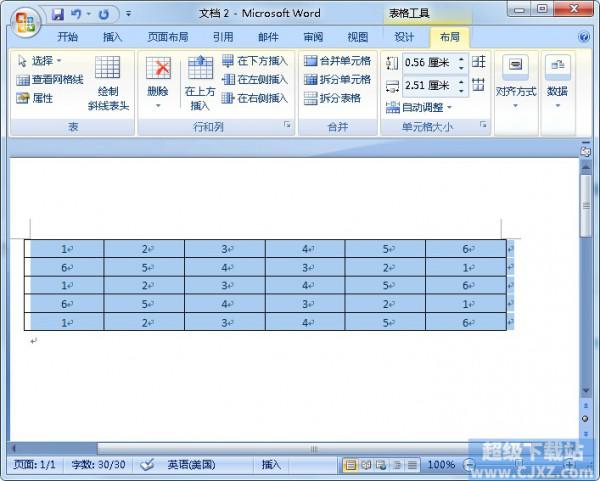The width and height of the screenshot is (600, 481).
Task: Switch to Draft view
Action: pos(412,465)
